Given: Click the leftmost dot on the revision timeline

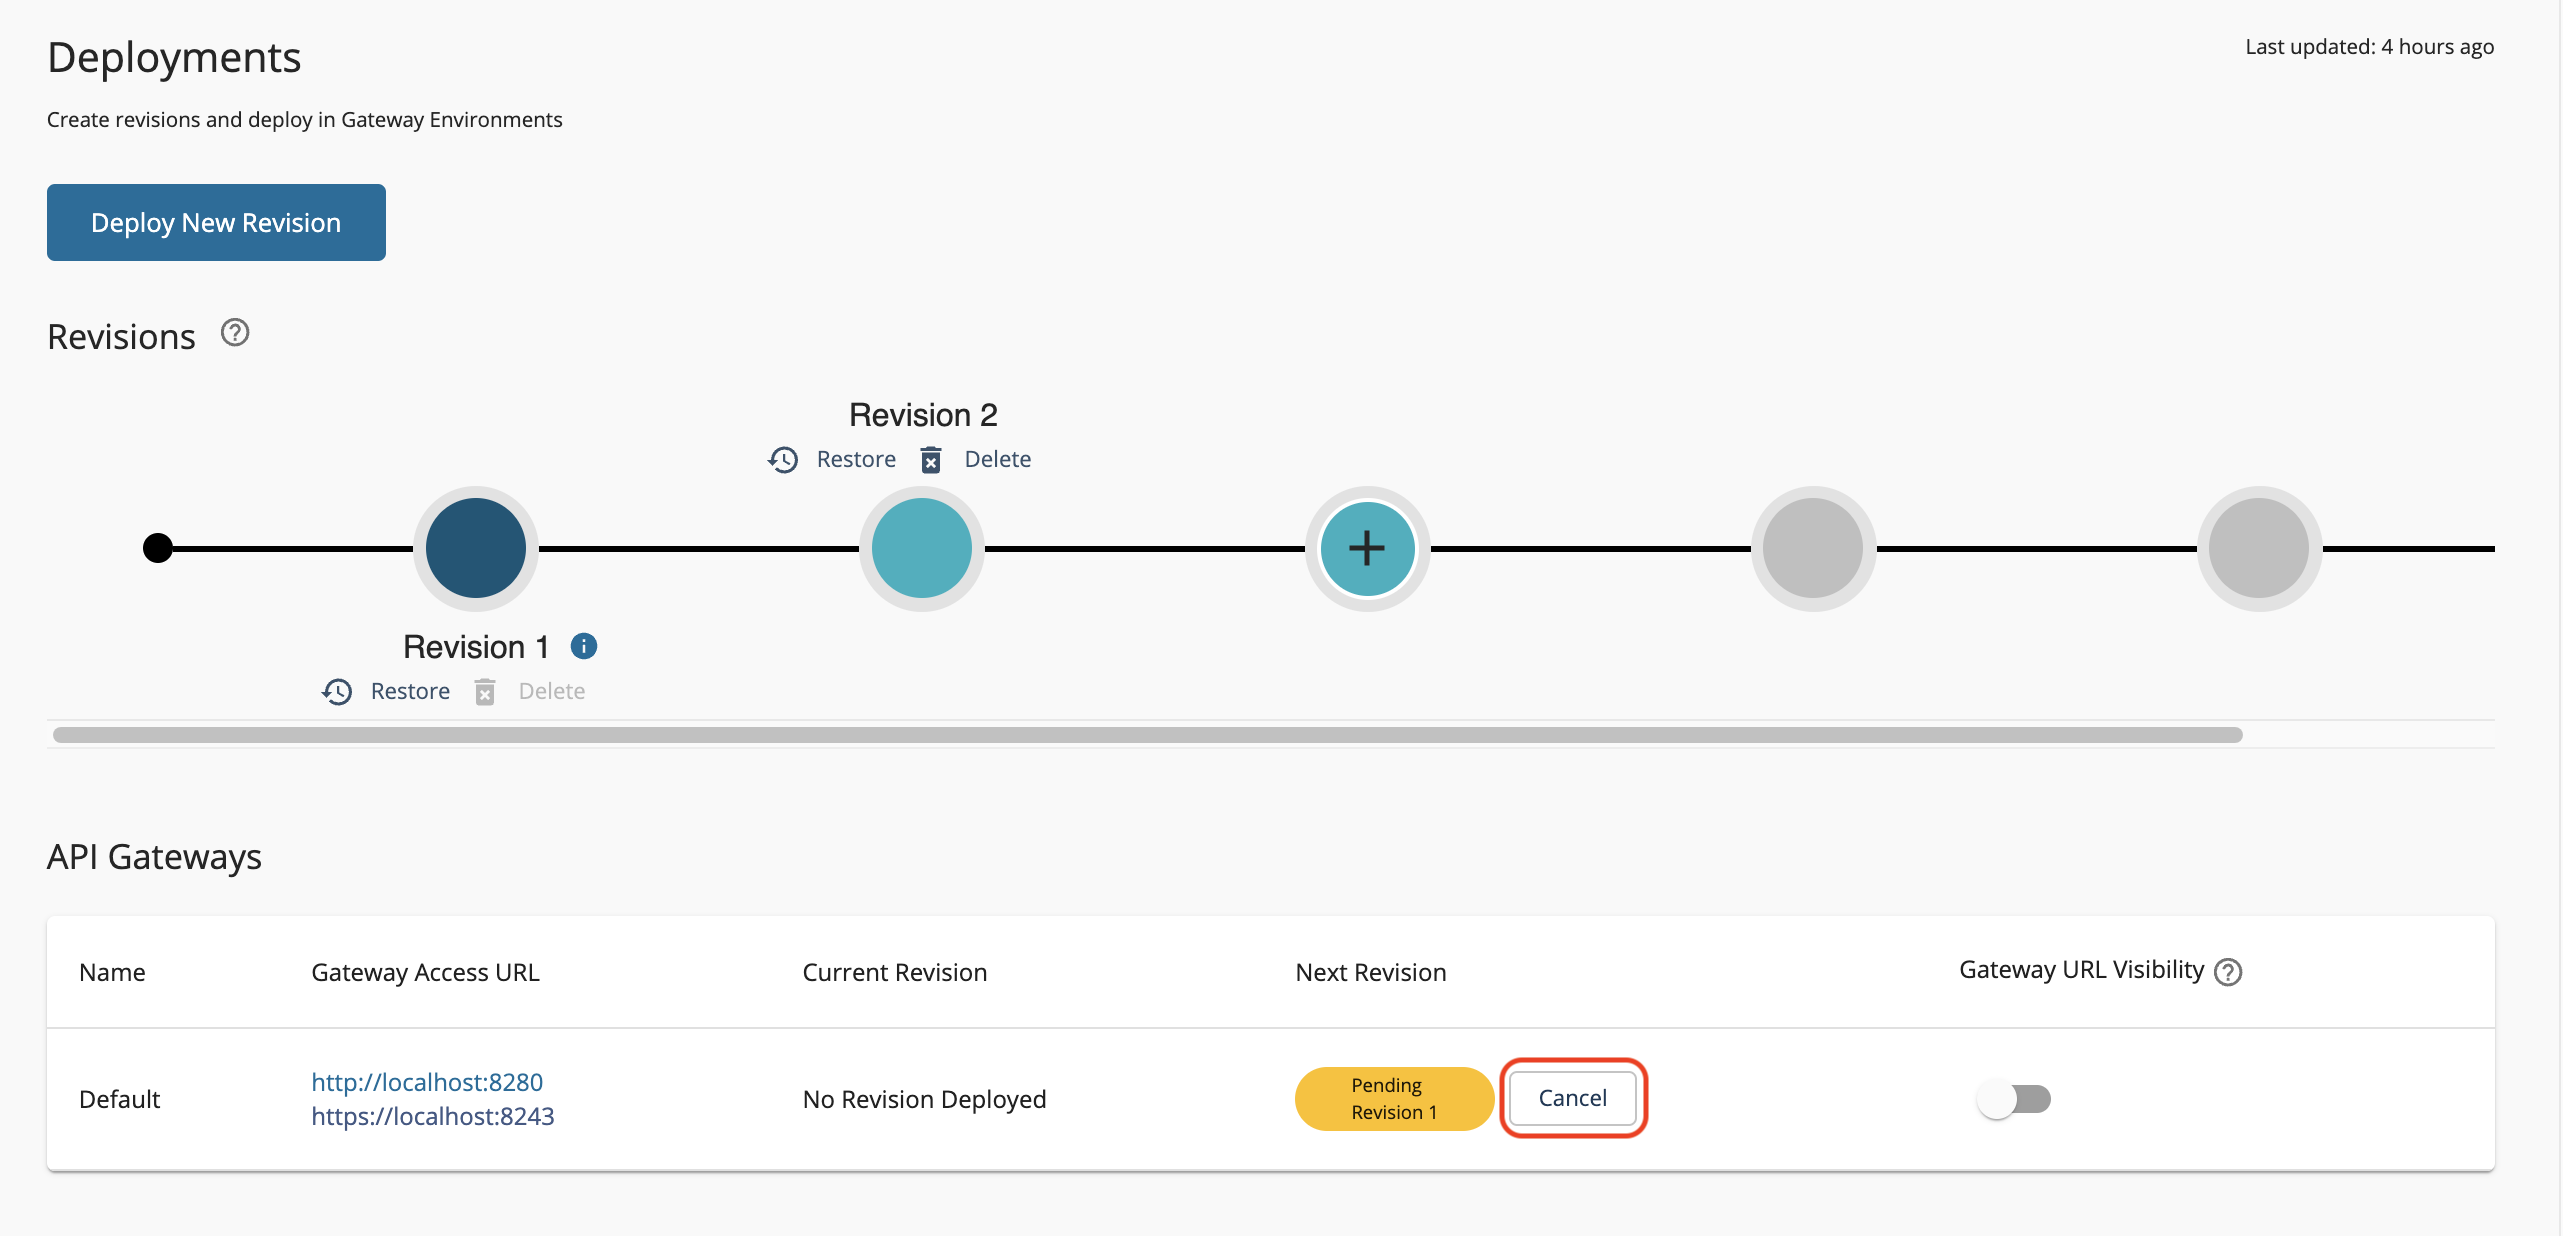Looking at the screenshot, I should click(x=157, y=548).
